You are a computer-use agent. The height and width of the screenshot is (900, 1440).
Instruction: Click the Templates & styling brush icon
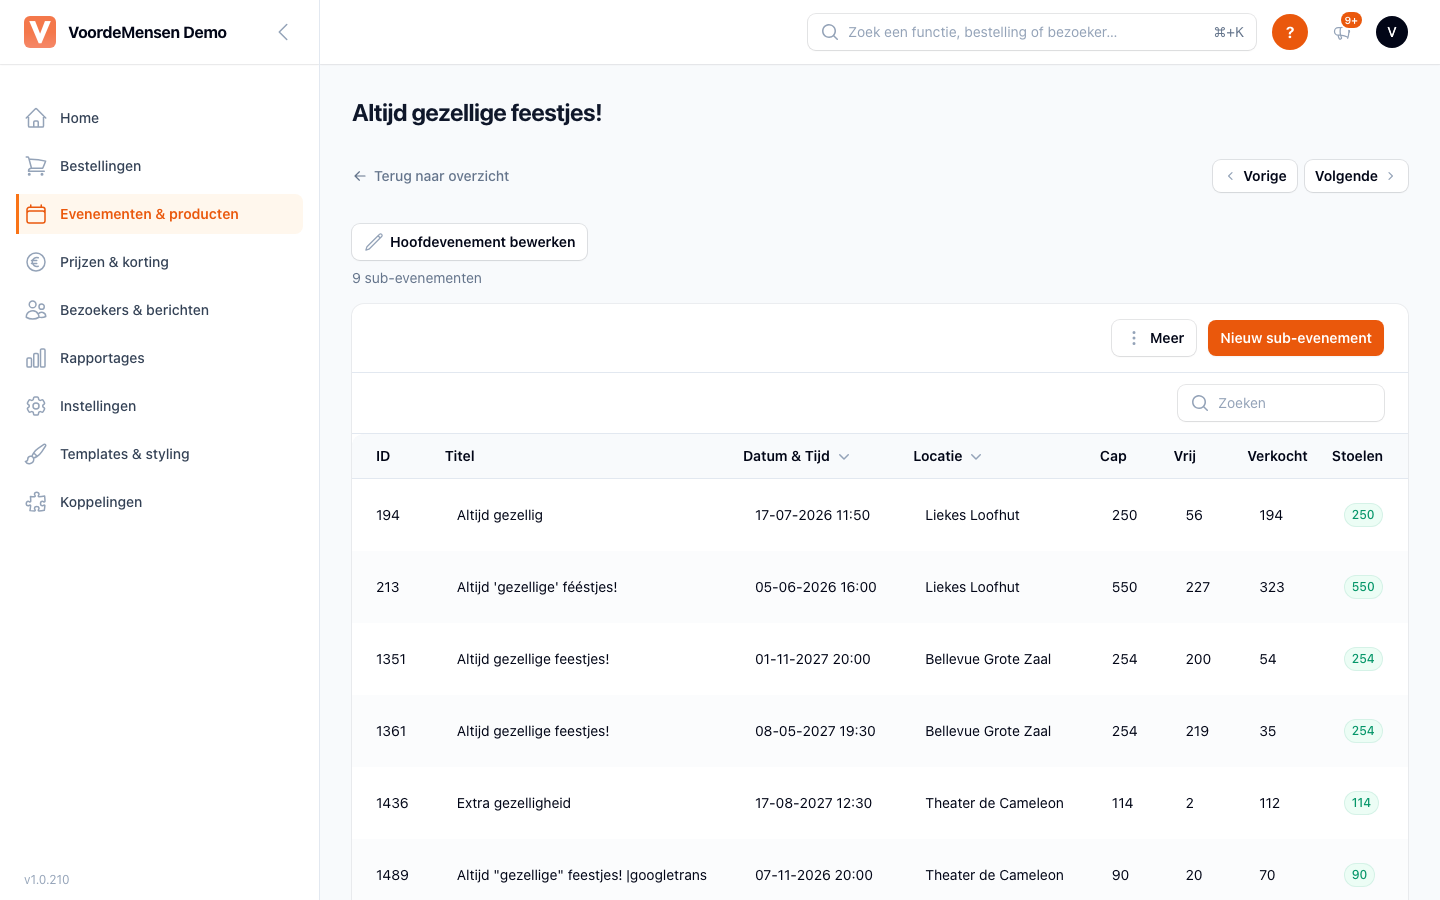point(36,454)
